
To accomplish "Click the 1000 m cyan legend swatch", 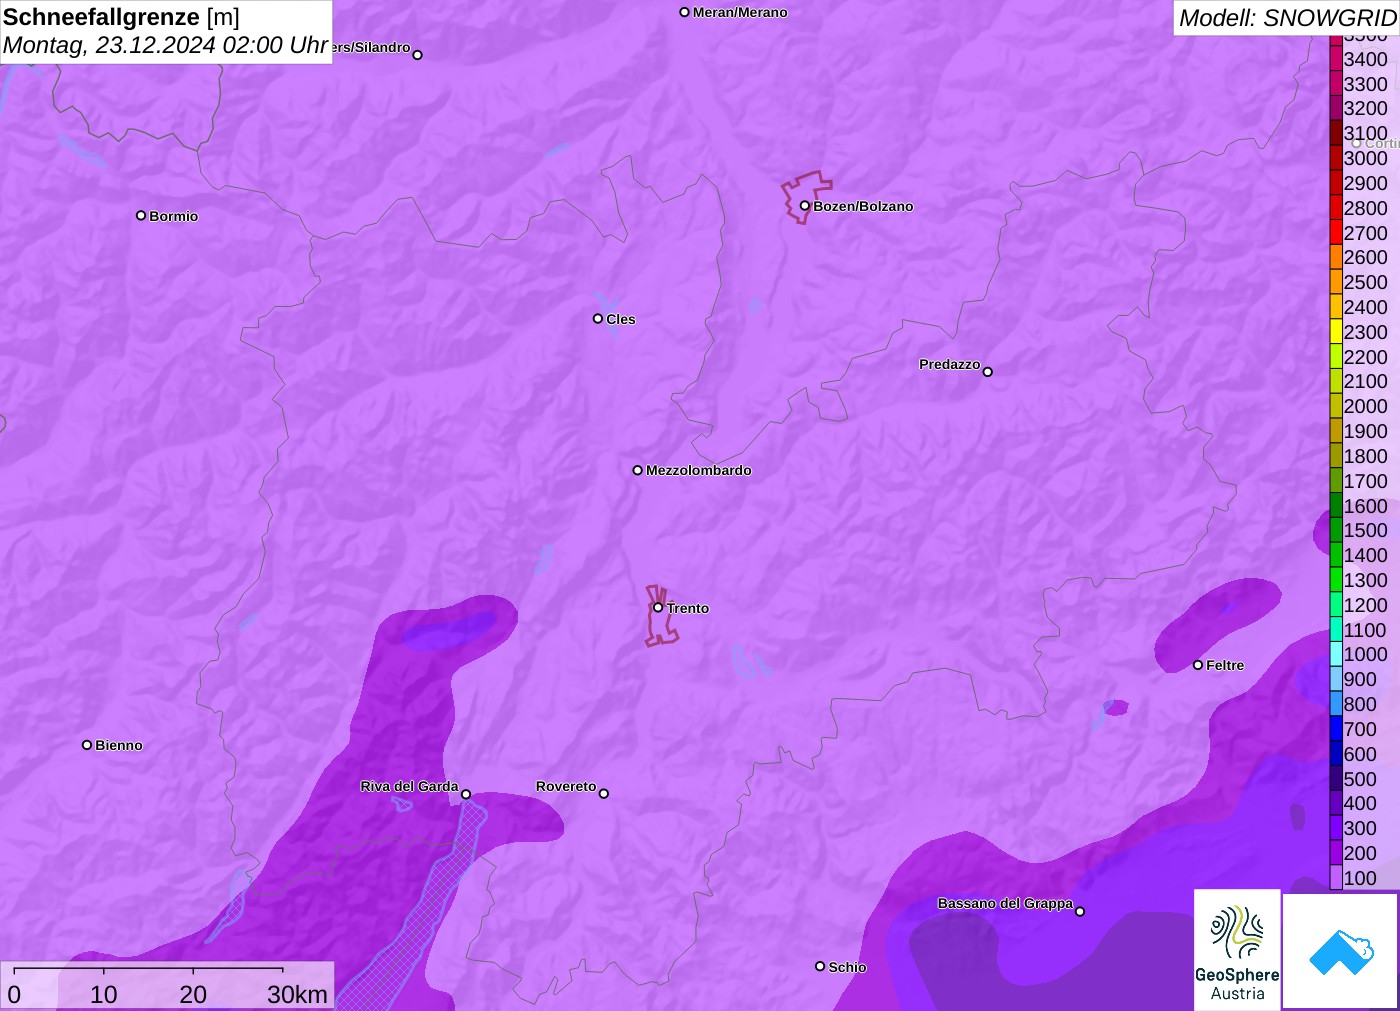I will (1336, 654).
